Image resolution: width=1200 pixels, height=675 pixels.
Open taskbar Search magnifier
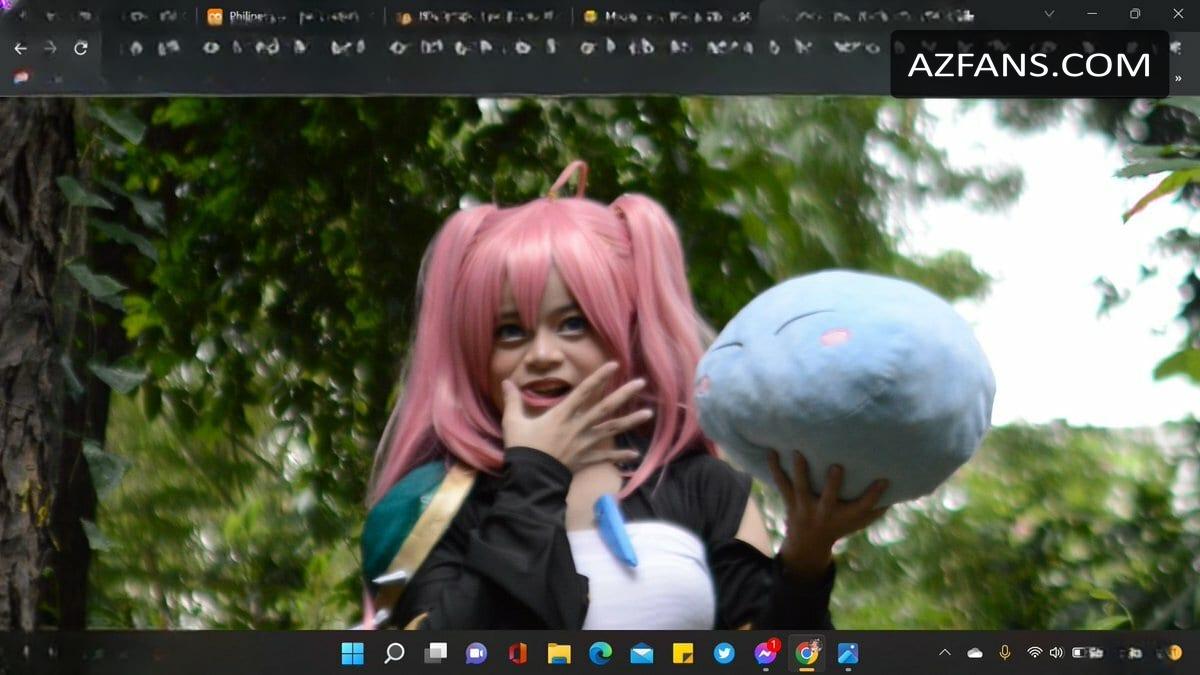(x=394, y=653)
